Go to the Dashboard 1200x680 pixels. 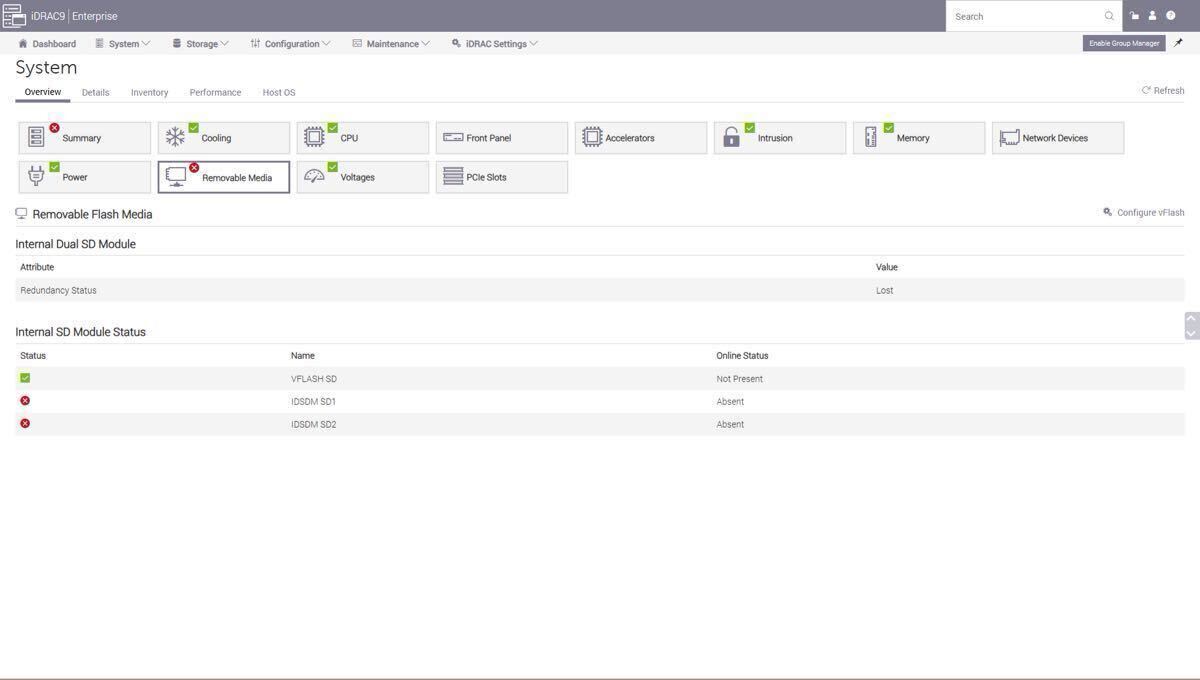point(47,44)
